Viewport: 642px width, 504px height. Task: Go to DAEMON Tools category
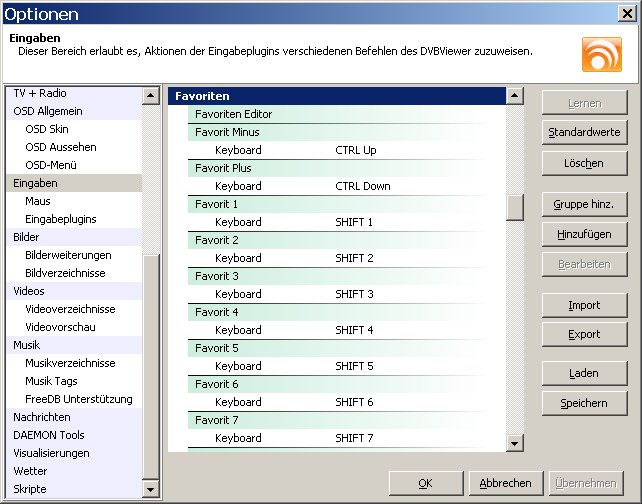point(49,435)
